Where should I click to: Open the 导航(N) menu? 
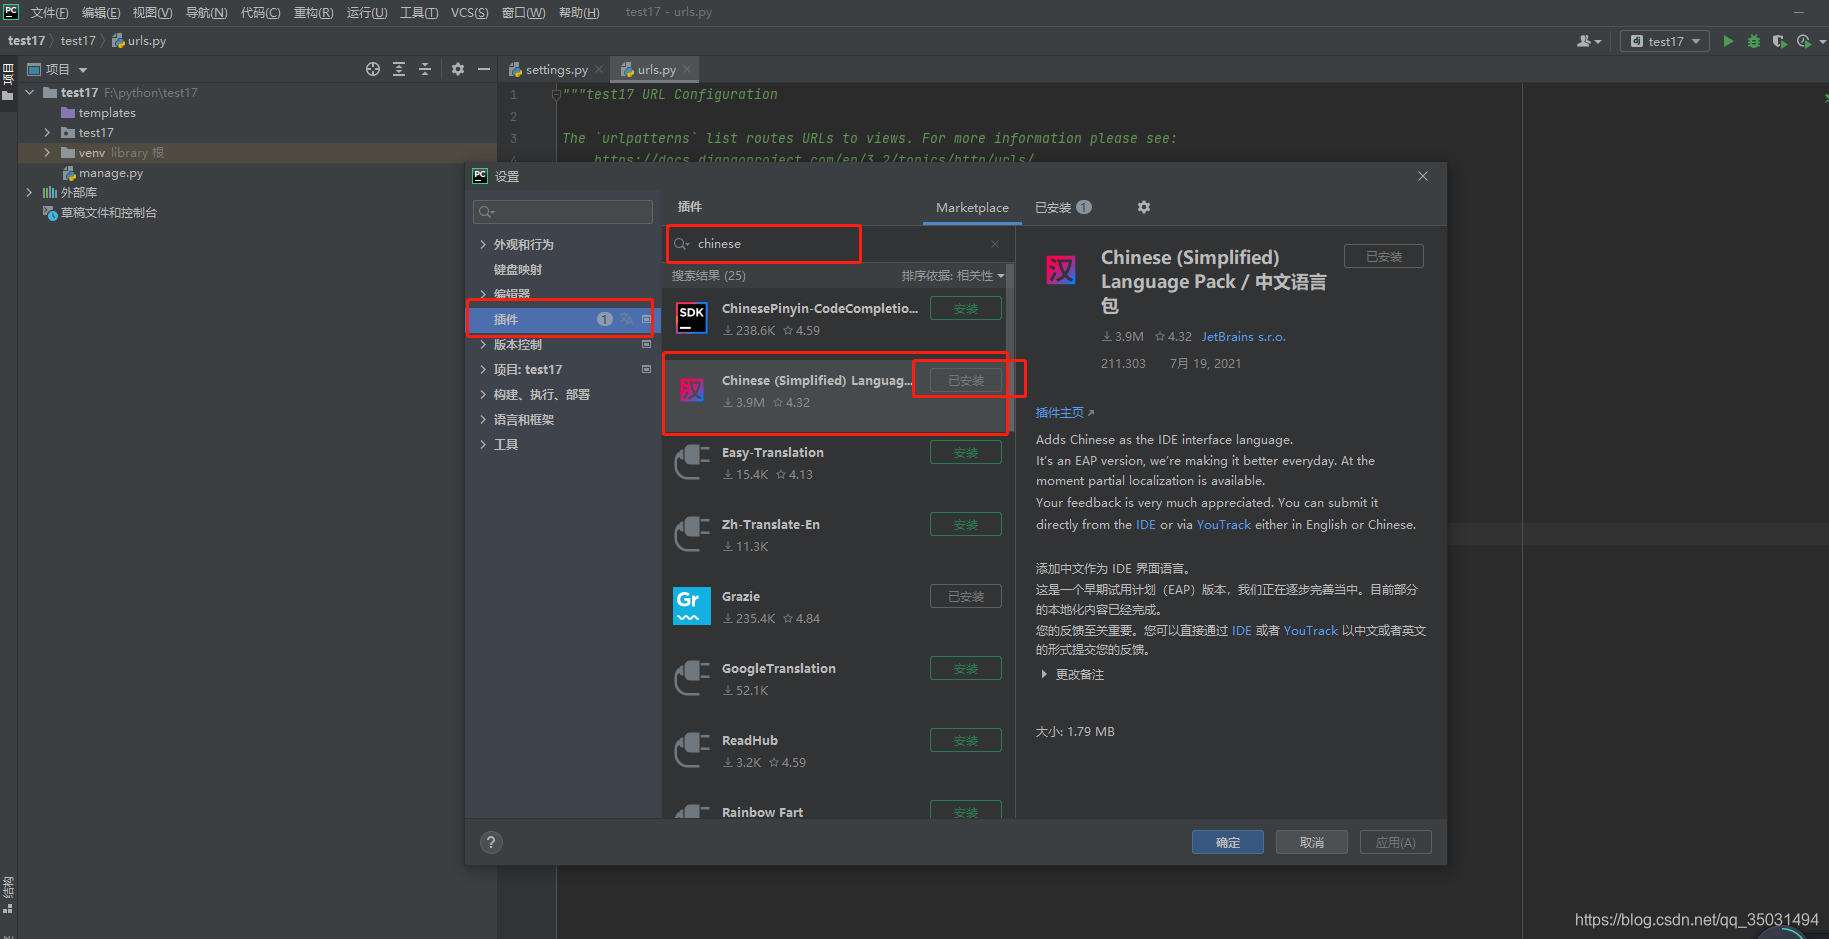[x=206, y=12]
